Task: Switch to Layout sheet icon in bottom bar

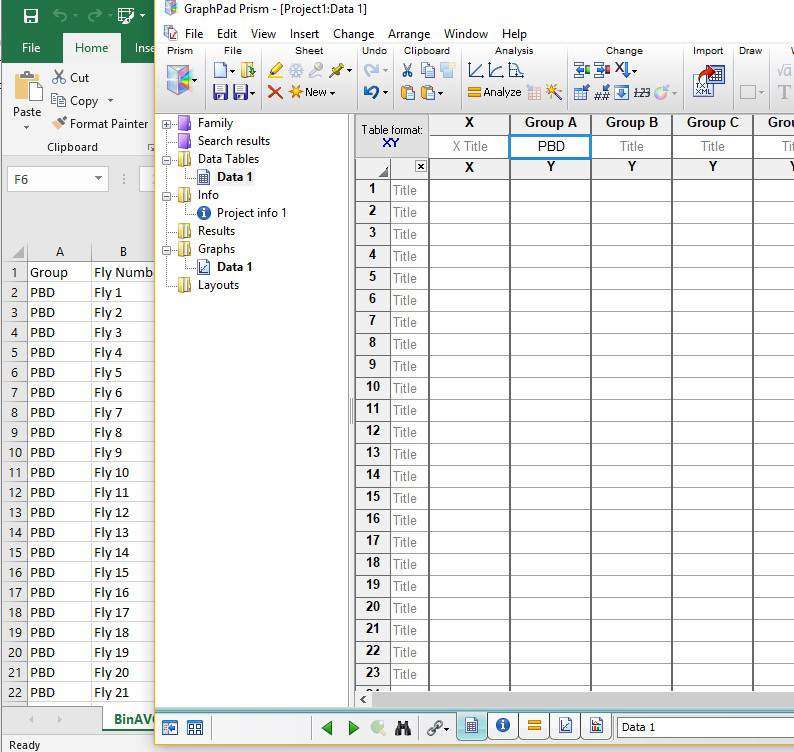Action: coord(597,726)
